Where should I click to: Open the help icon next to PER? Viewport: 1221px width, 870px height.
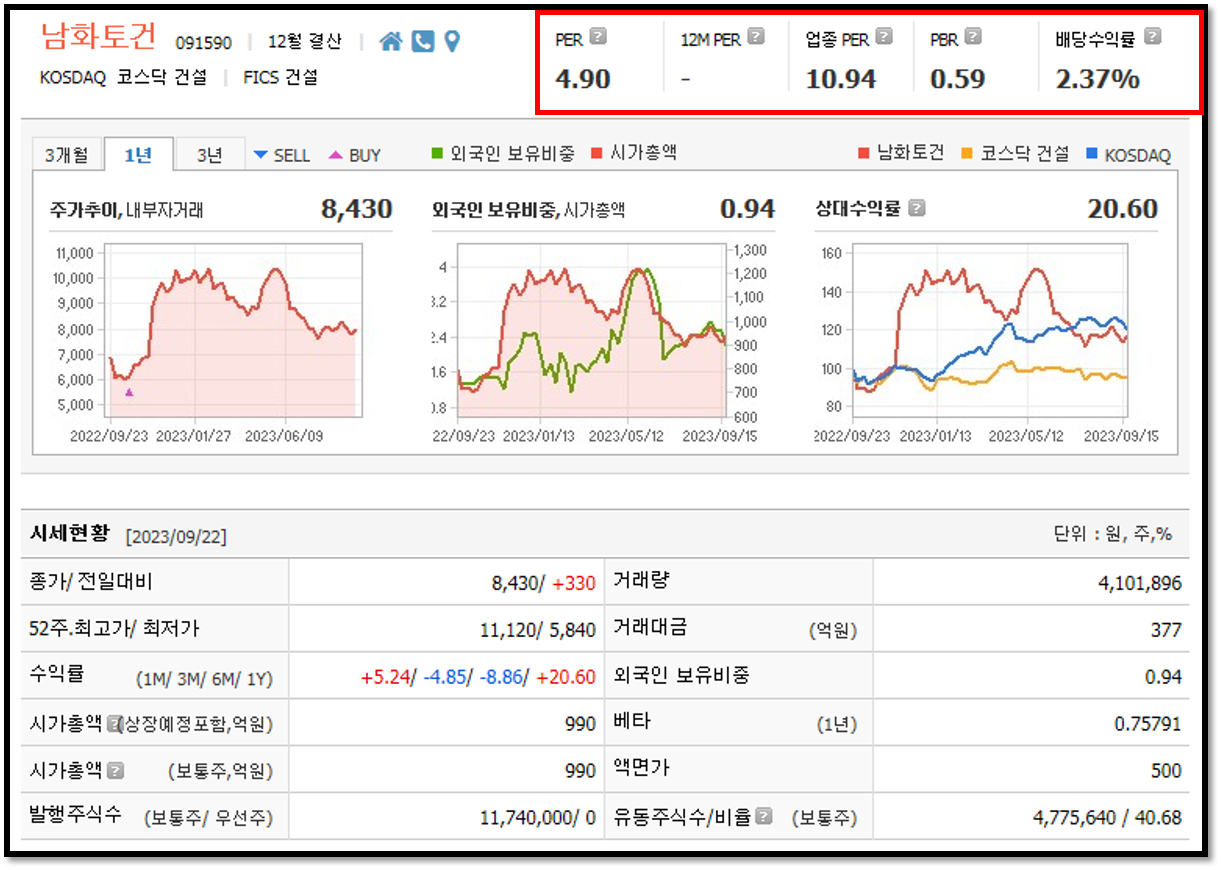(598, 37)
